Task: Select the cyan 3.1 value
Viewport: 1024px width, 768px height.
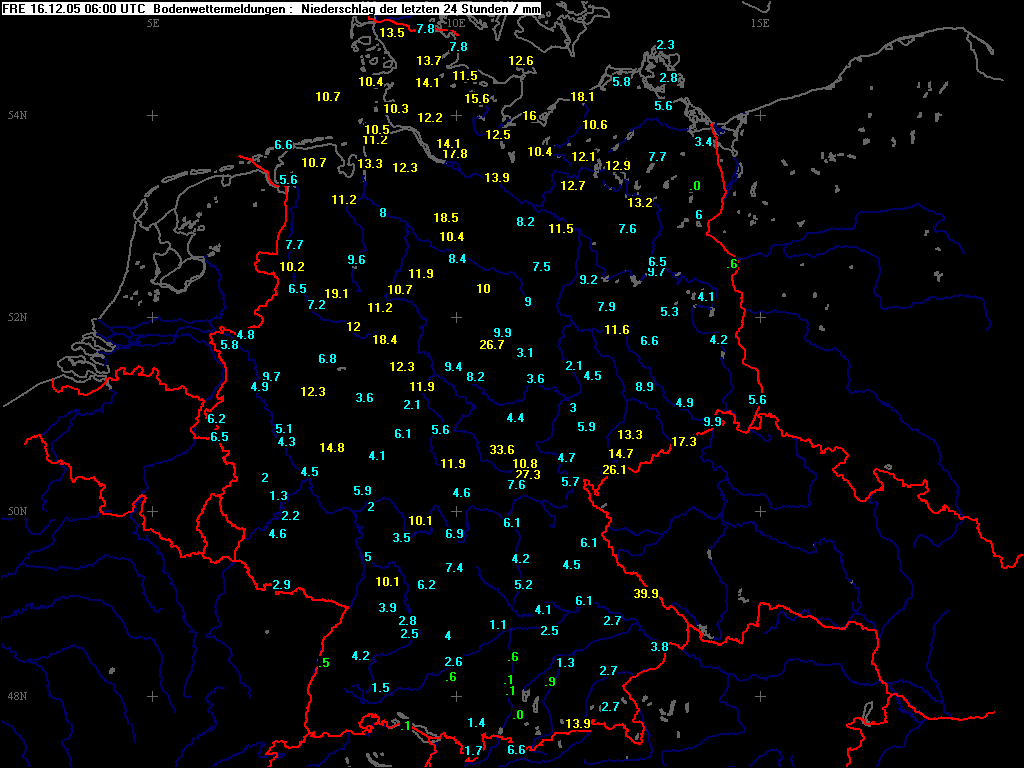Action: point(525,353)
